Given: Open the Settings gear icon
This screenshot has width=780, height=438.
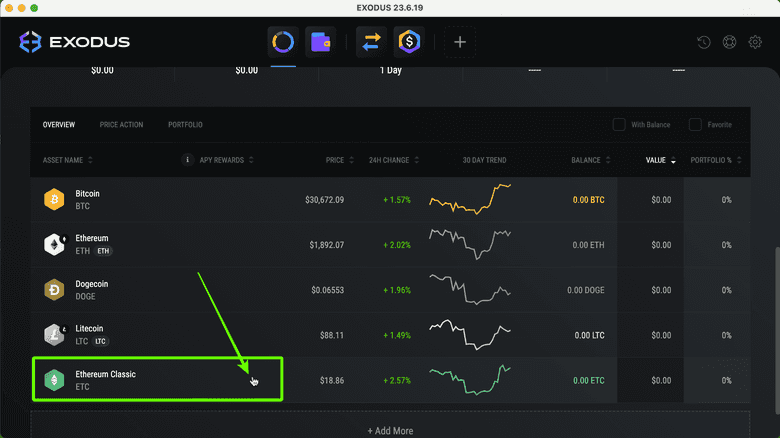Looking at the screenshot, I should click(x=755, y=43).
